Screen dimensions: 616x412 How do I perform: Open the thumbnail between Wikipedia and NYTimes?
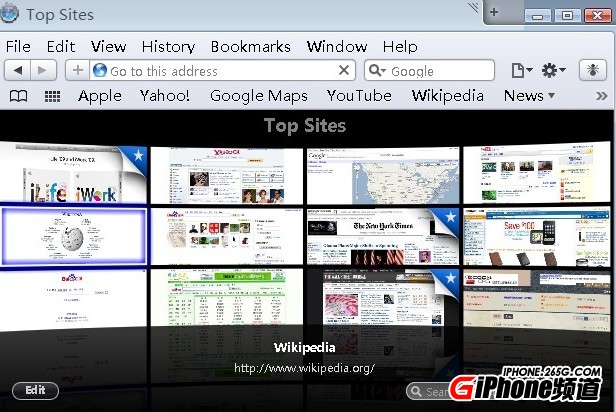click(227, 237)
